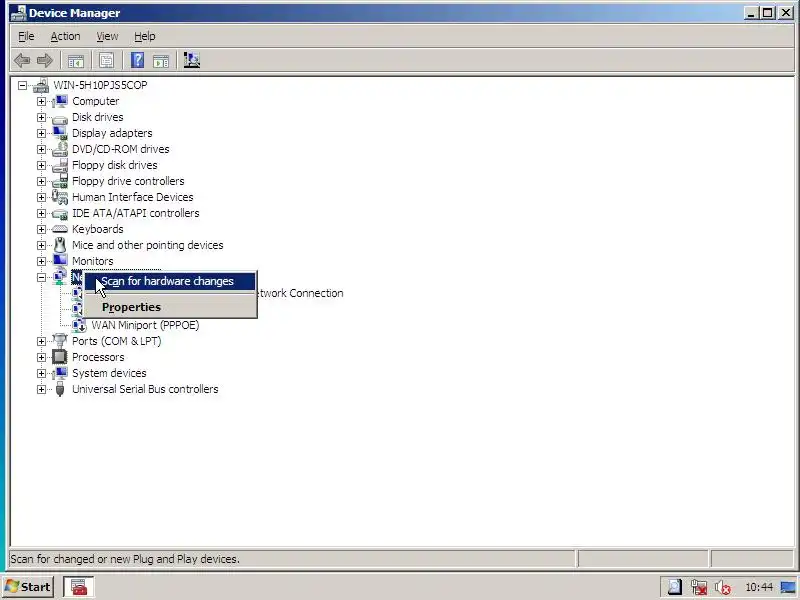Select the Monitors label
This screenshot has width=800, height=600.
93,261
